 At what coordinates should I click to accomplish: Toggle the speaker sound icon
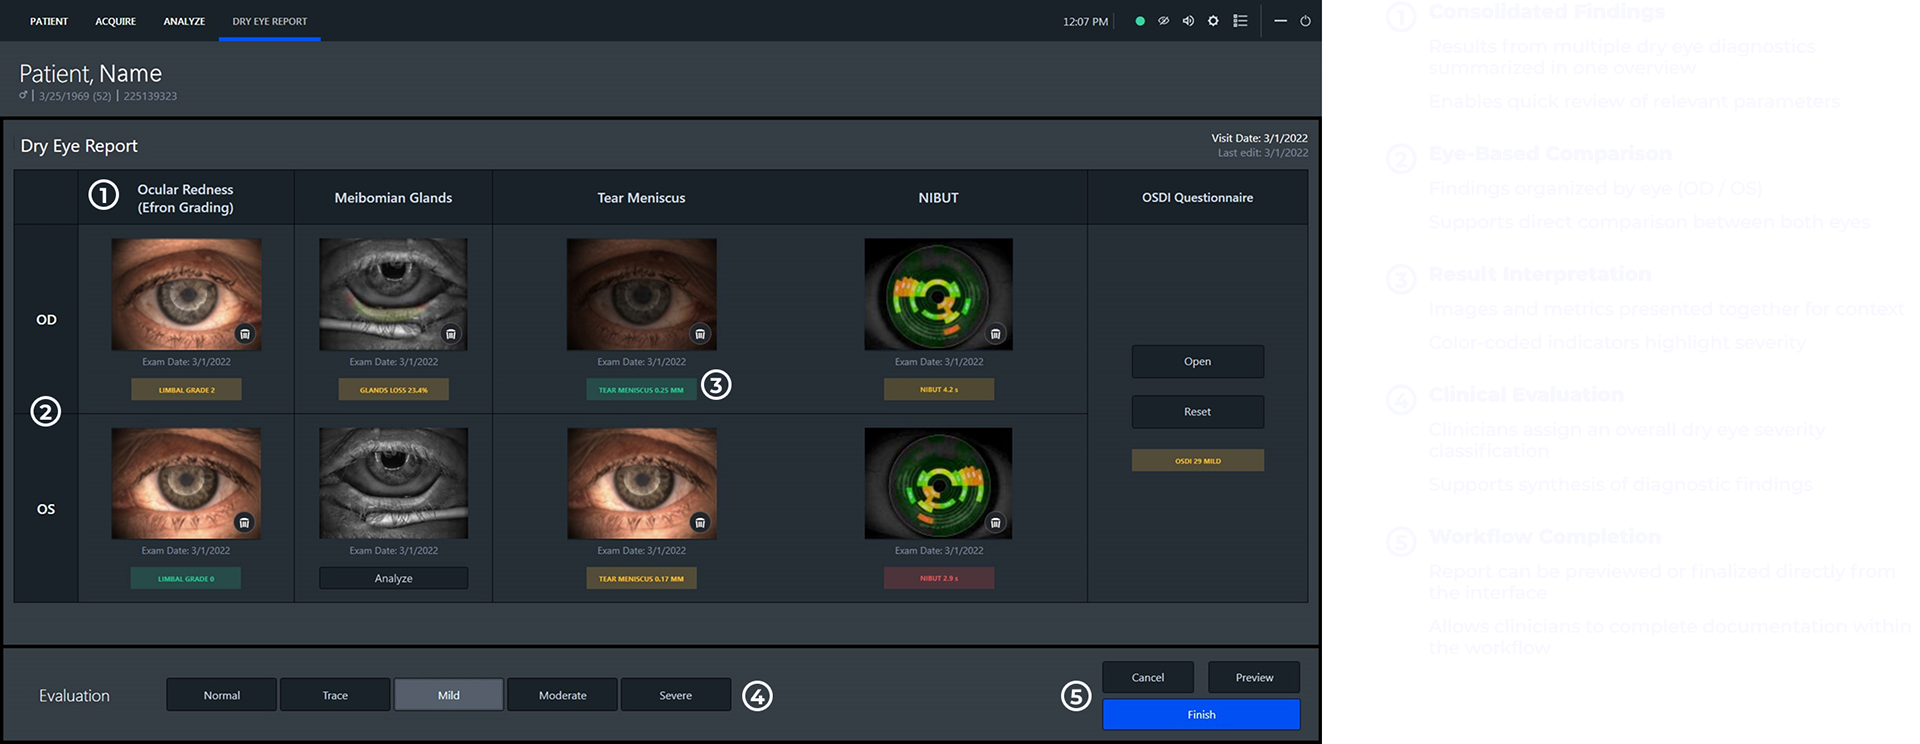(1188, 21)
